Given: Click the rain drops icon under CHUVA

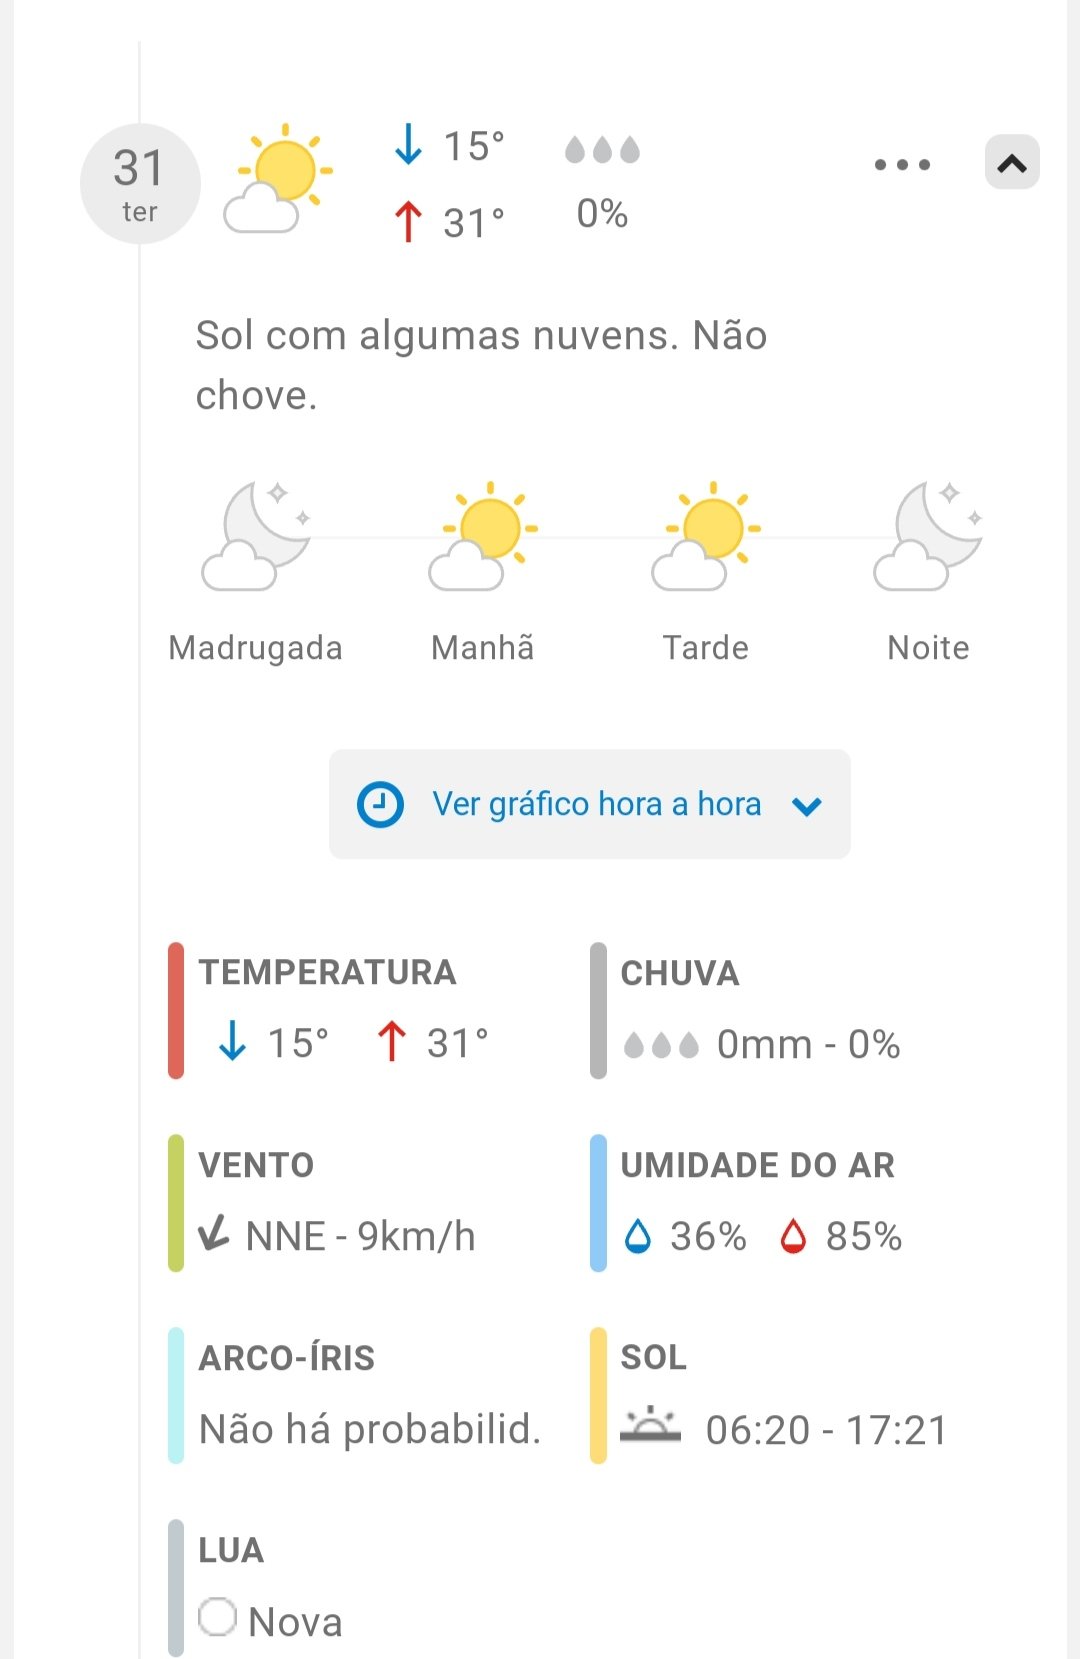Looking at the screenshot, I should pyautogui.click(x=661, y=1046).
